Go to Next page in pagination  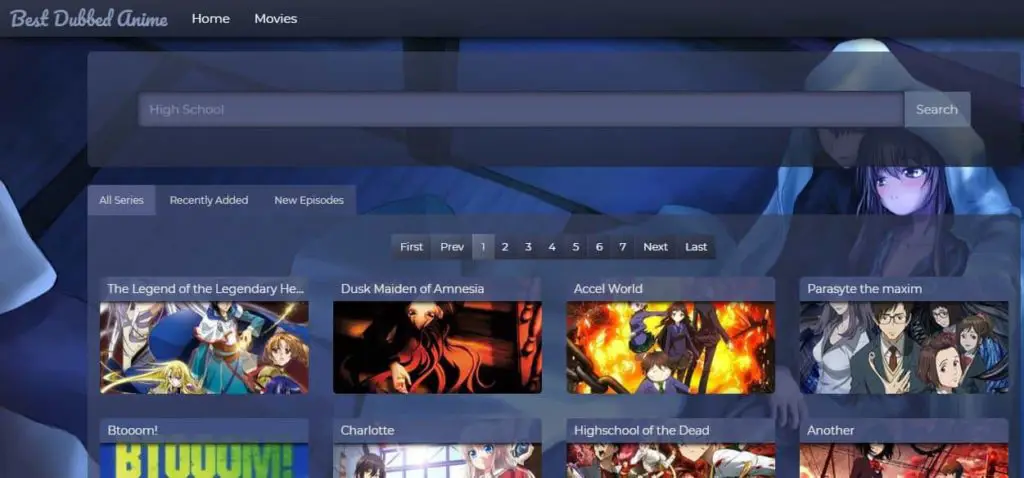655,247
